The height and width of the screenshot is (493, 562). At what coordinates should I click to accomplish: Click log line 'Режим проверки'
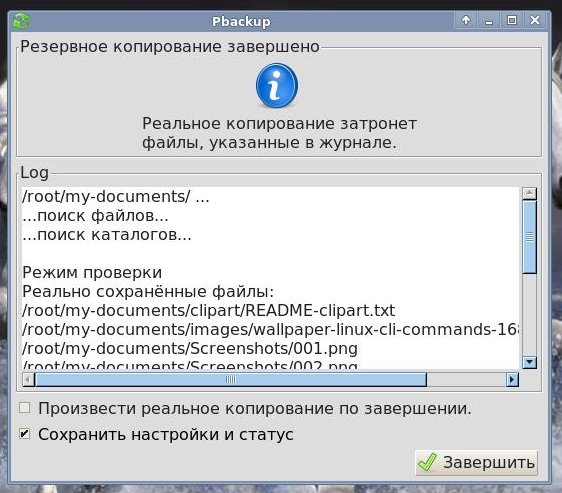click(92, 272)
